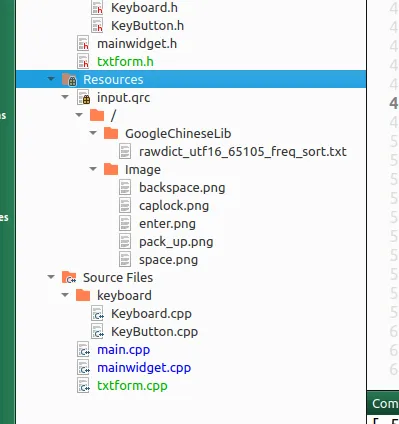The width and height of the screenshot is (399, 424).
Task: Click the Resources locked folder icon
Action: (x=69, y=80)
